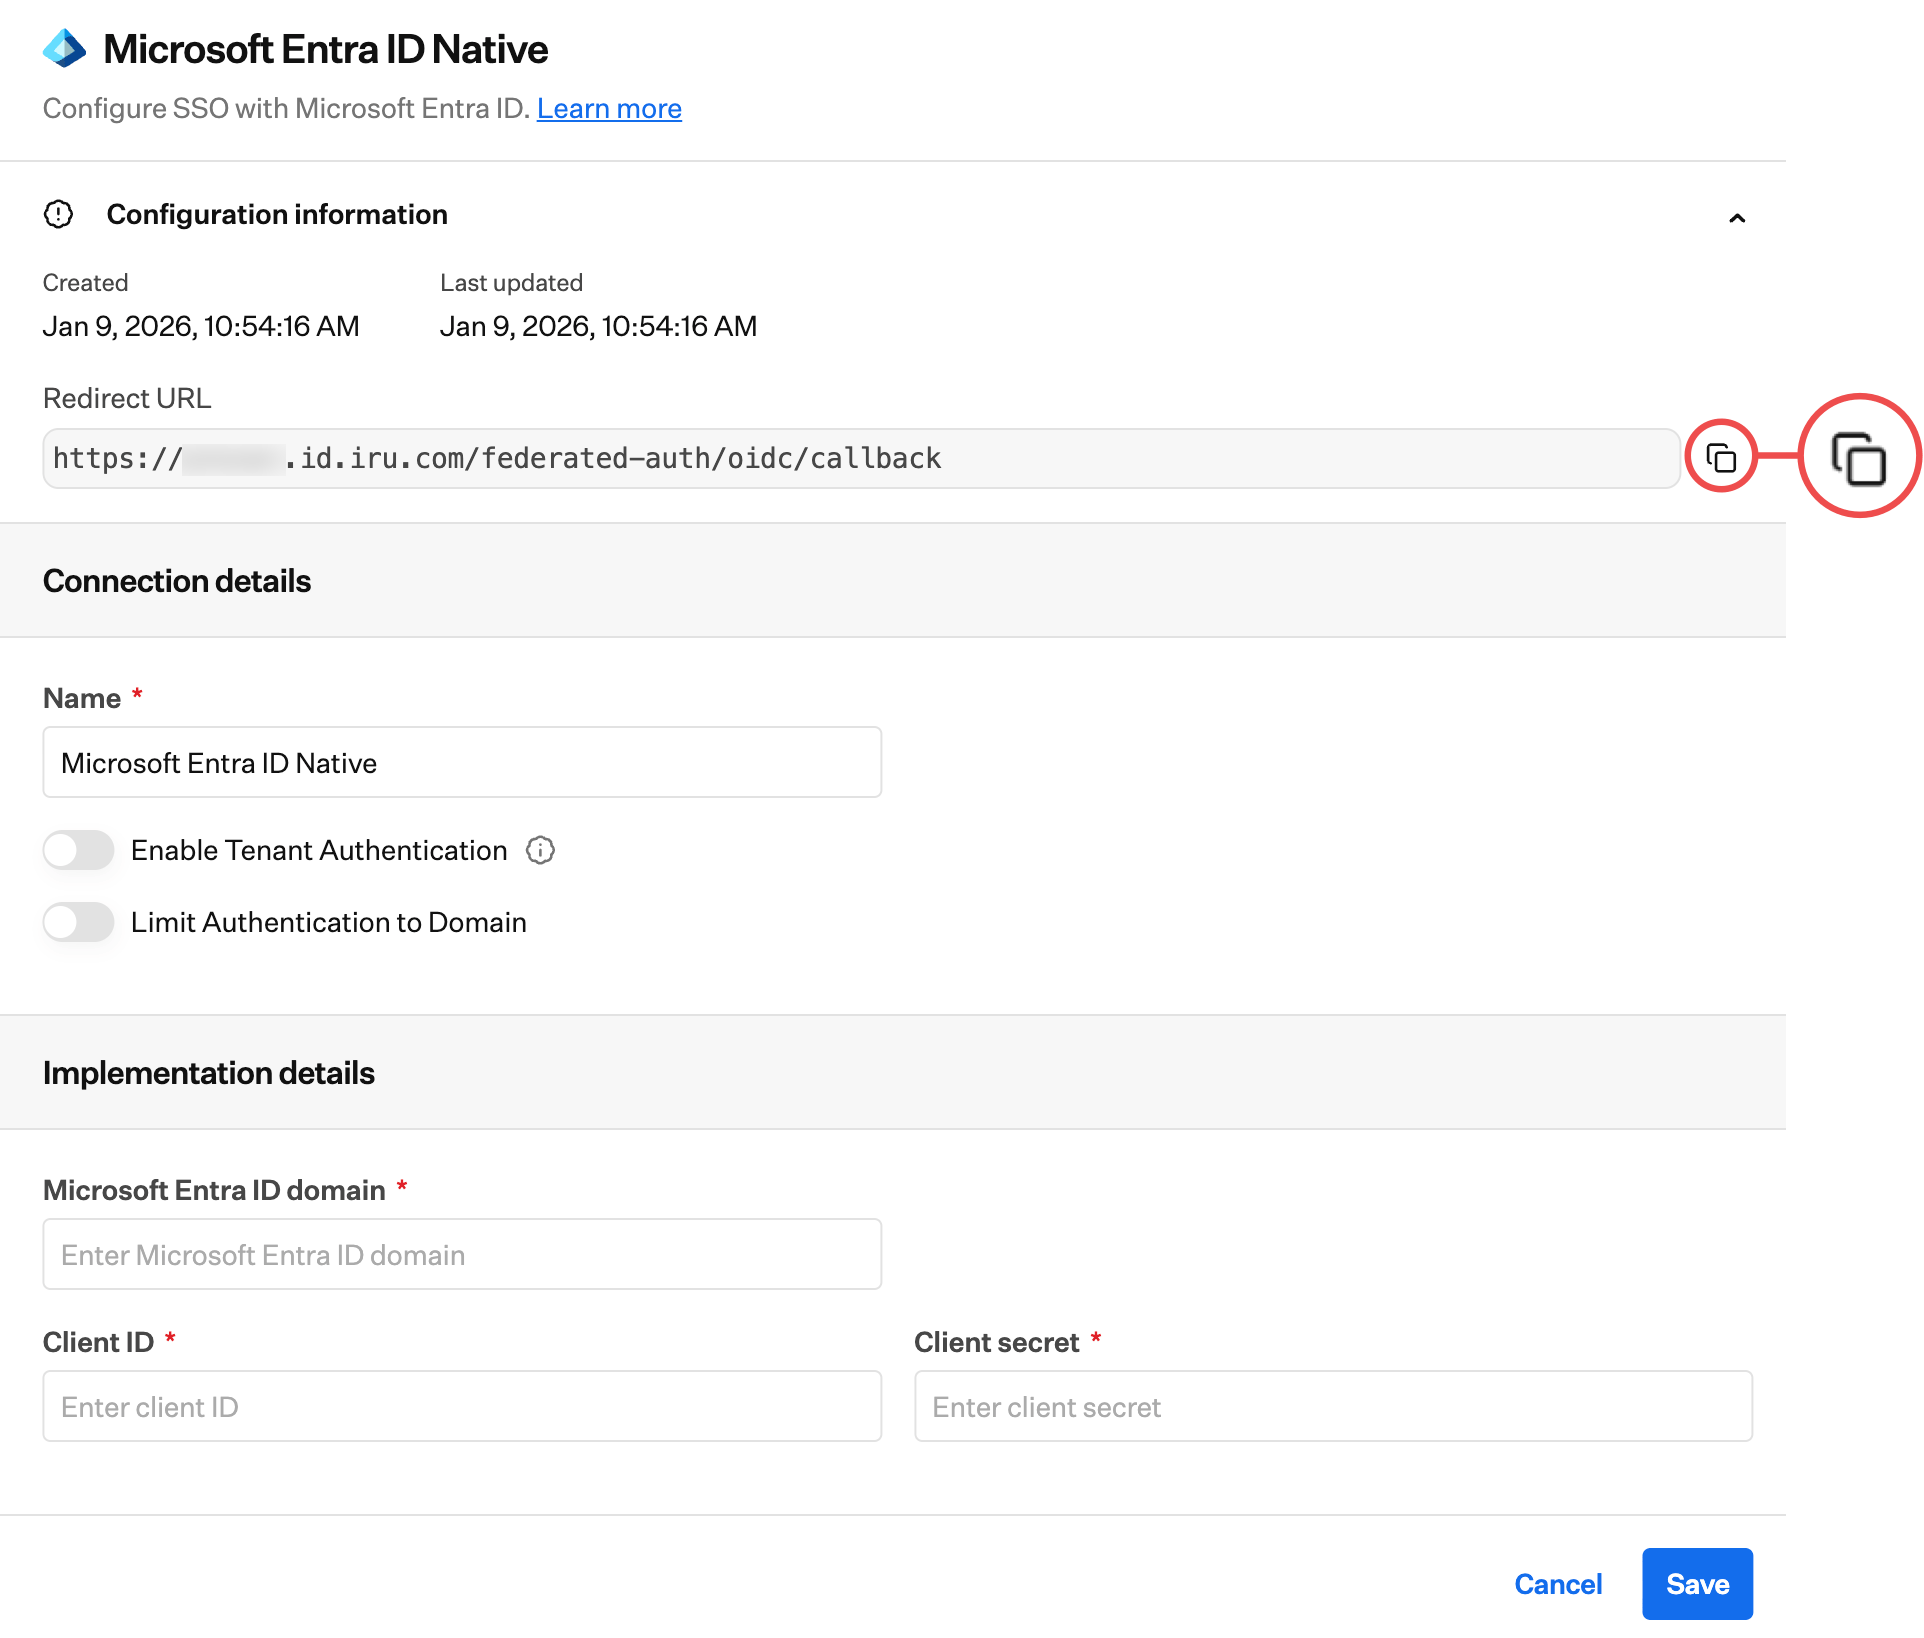The width and height of the screenshot is (1924, 1638).
Task: Focus the Client secret input field
Action: [x=1333, y=1406]
